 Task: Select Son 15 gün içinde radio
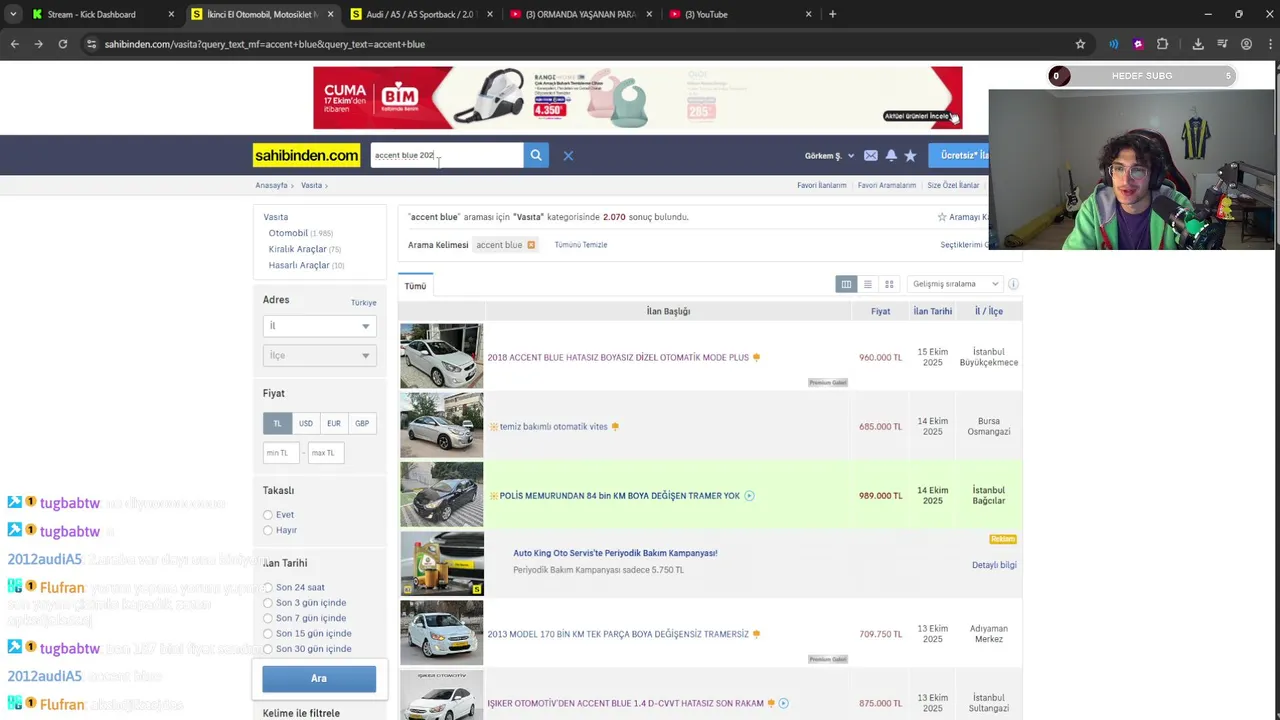pyautogui.click(x=268, y=634)
